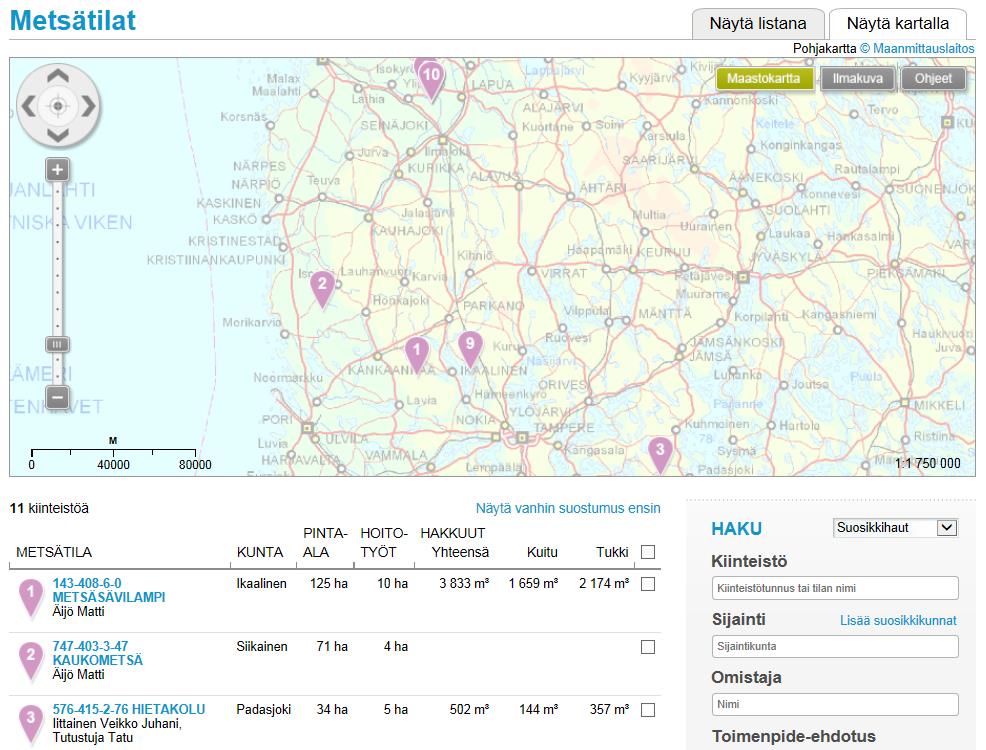Click map marker 2 near Isojoki

click(322, 289)
